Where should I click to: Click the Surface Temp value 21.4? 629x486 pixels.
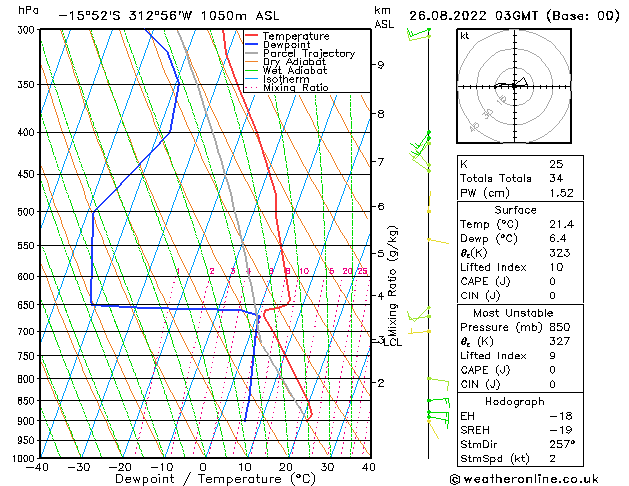pos(561,224)
